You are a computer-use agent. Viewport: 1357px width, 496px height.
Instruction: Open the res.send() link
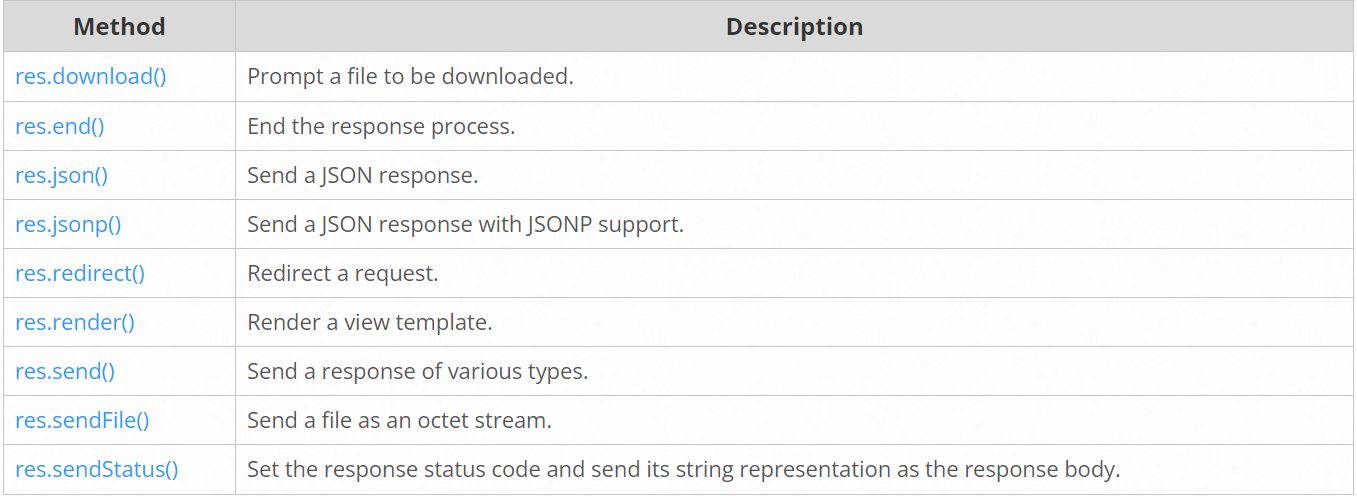pos(65,371)
